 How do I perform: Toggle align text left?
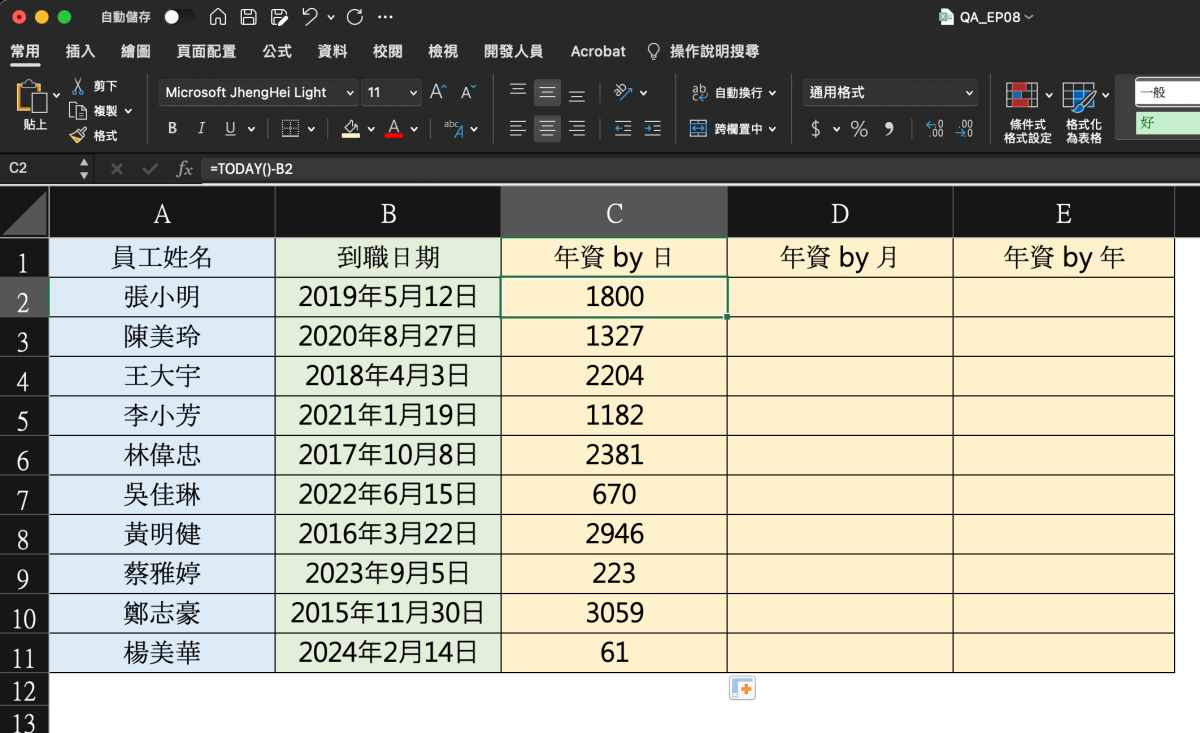point(518,128)
